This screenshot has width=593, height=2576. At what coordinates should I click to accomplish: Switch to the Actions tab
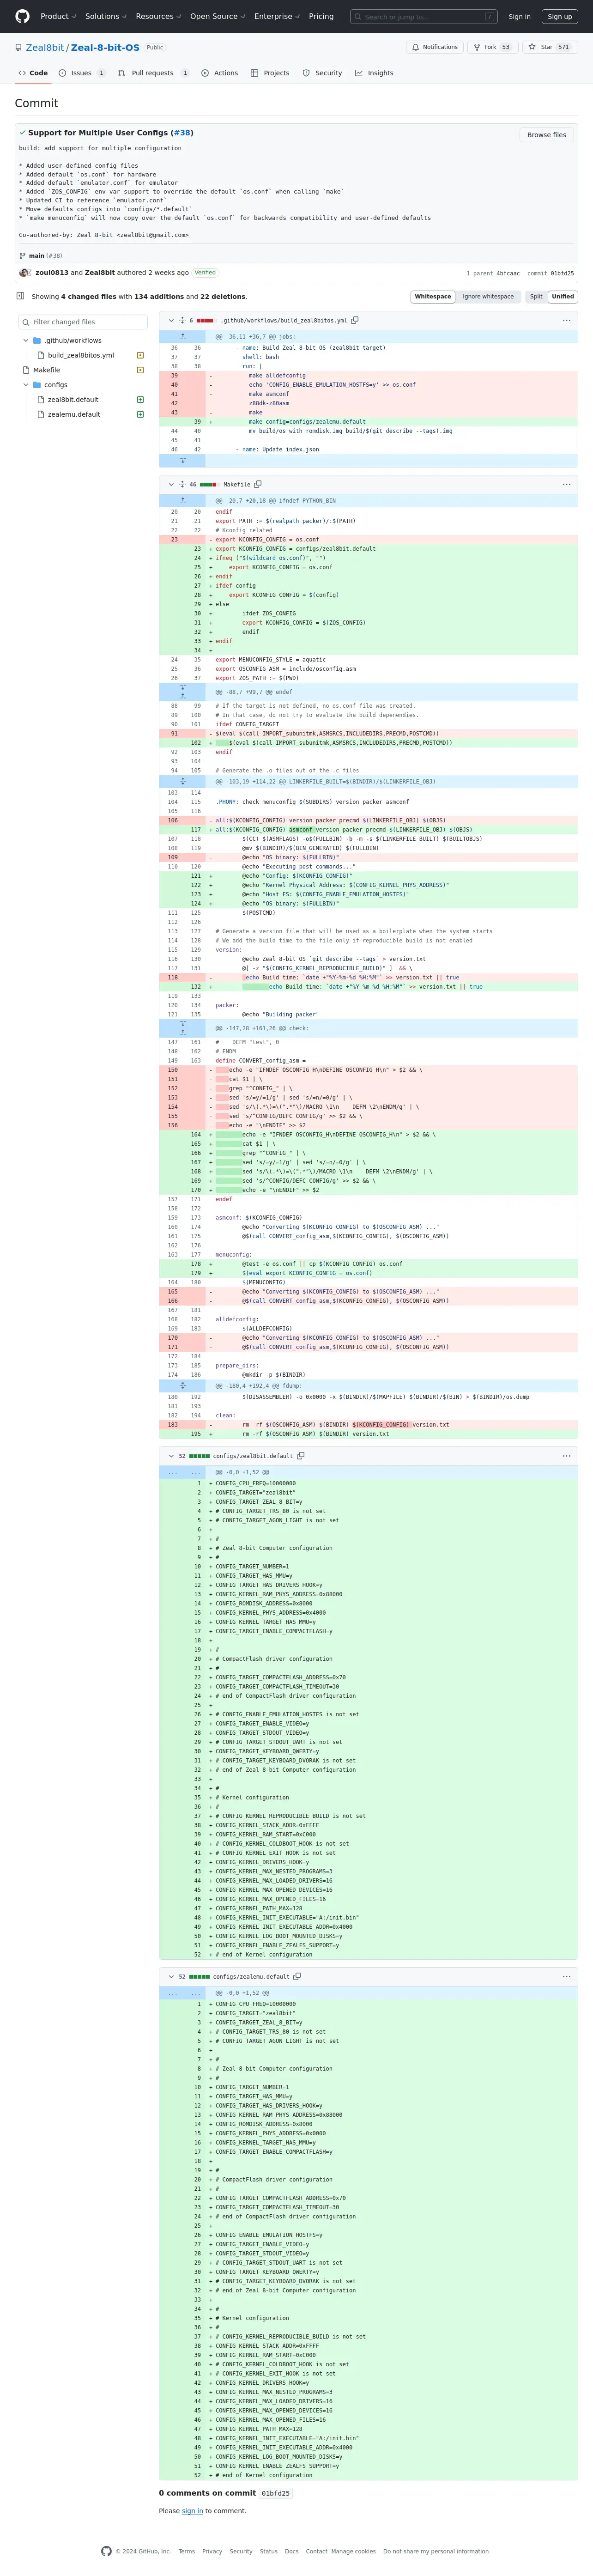click(x=219, y=73)
